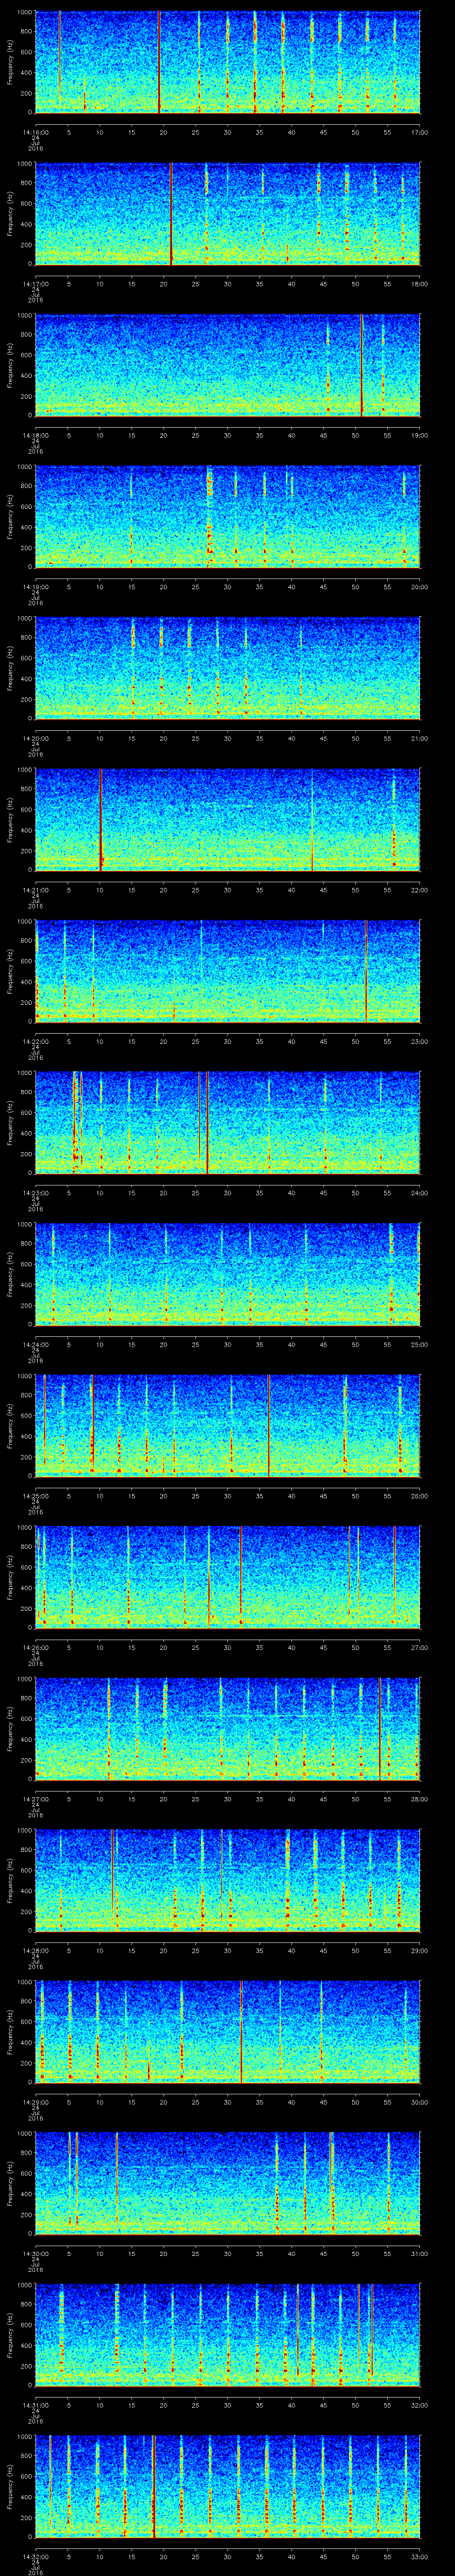The height and width of the screenshot is (2576, 455).
Task: Click the '14:26:00' time label
Action: (35, 1647)
